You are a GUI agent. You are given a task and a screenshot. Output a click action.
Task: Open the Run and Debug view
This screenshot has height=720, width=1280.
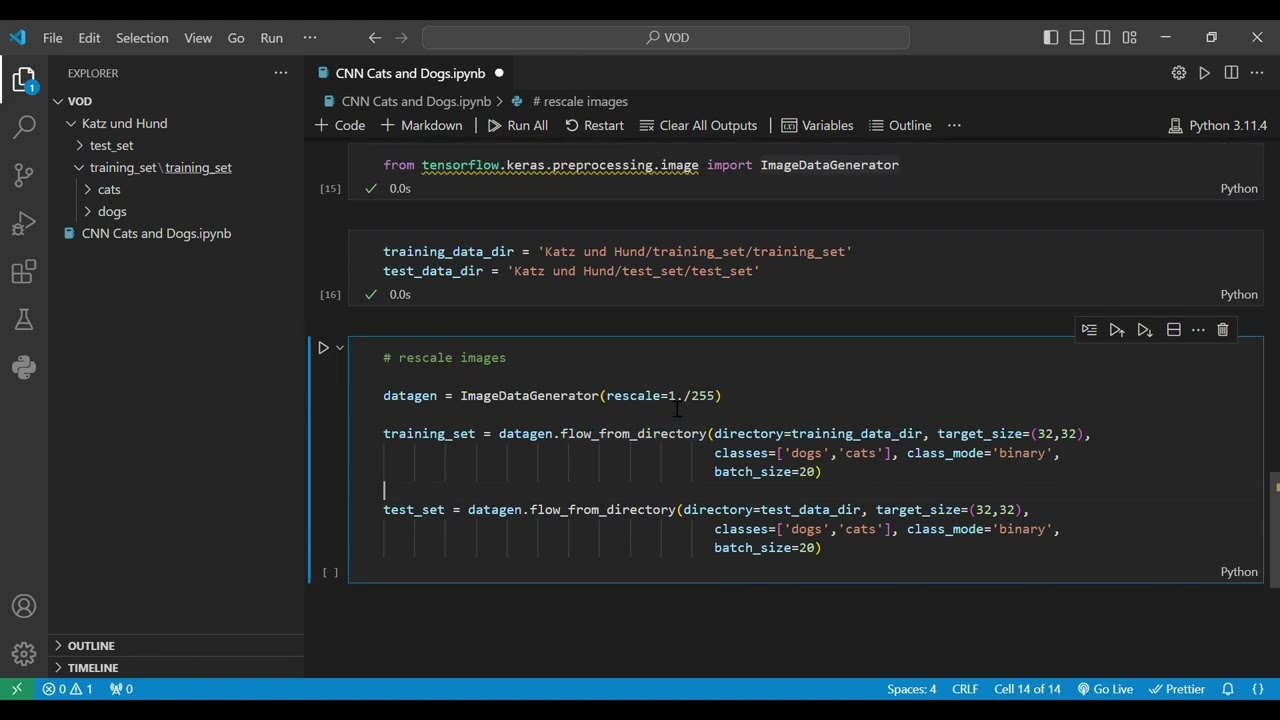[24, 223]
